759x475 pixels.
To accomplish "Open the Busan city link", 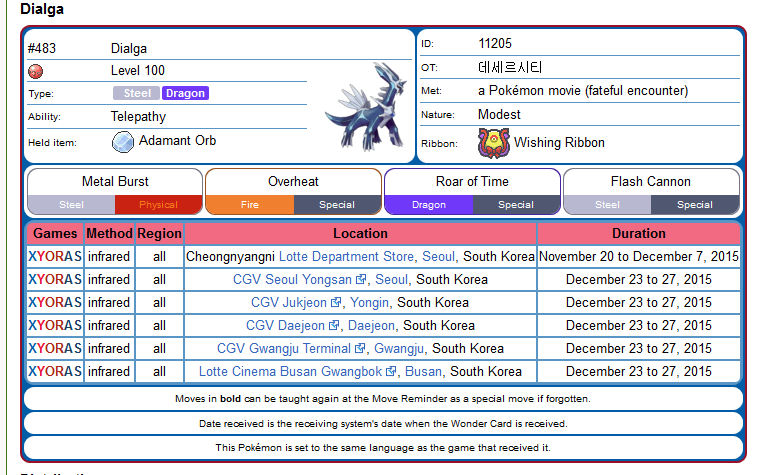I will pyautogui.click(x=424, y=371).
